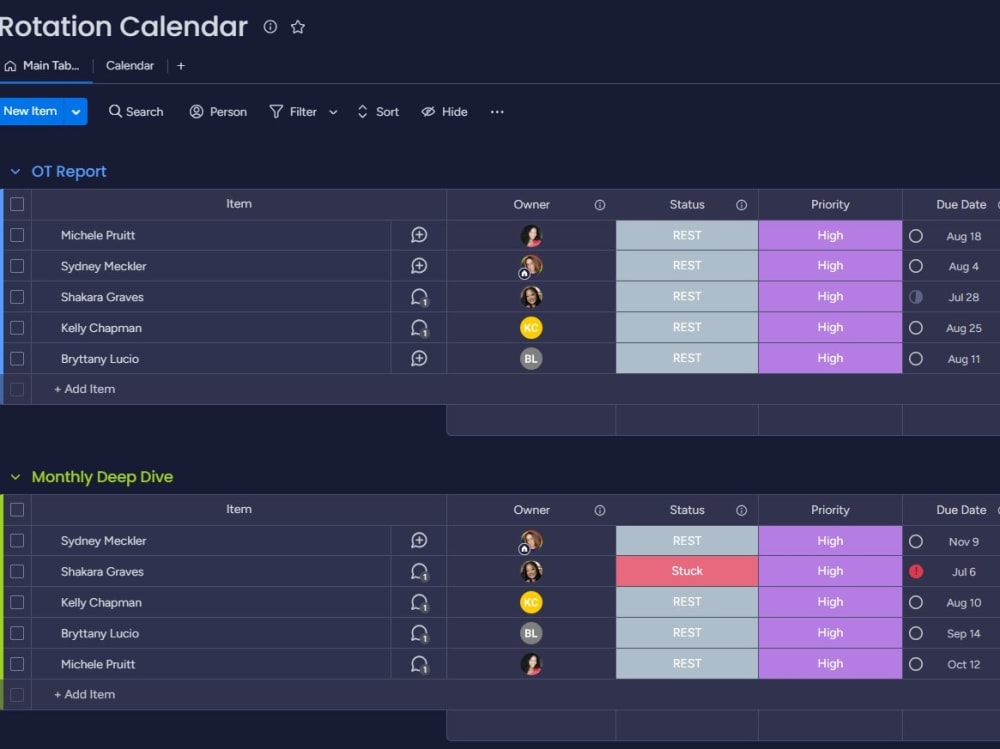
Task: Add update for Sydney Meckler in Monthly Deep Dive
Action: [x=419, y=541]
